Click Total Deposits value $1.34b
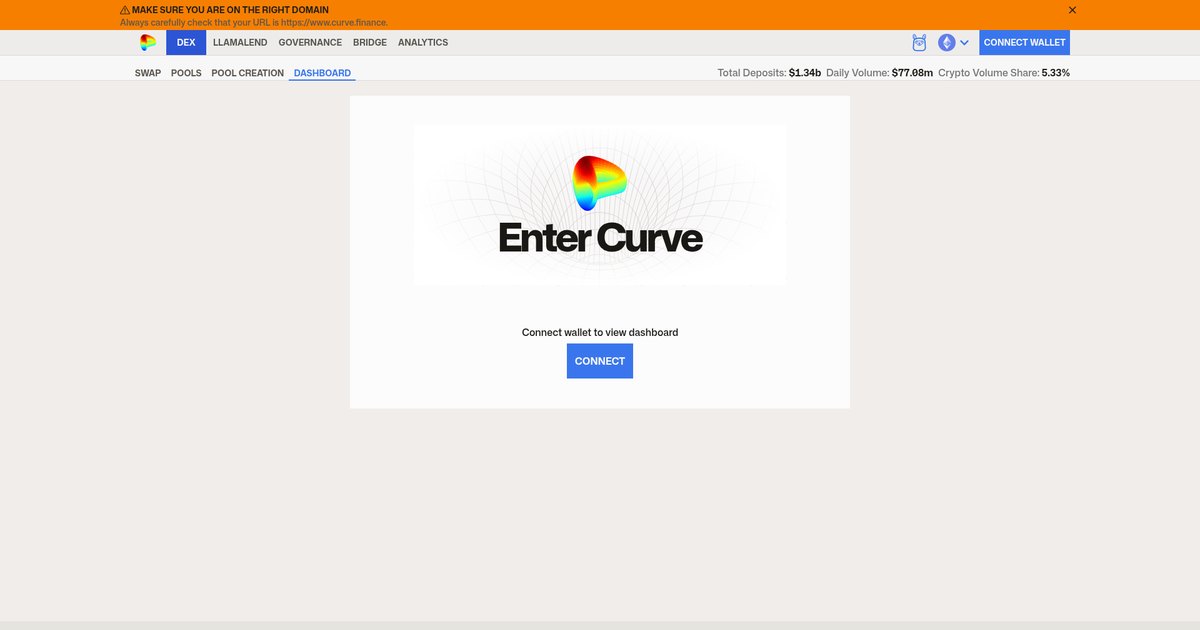This screenshot has width=1200, height=630. coord(805,73)
